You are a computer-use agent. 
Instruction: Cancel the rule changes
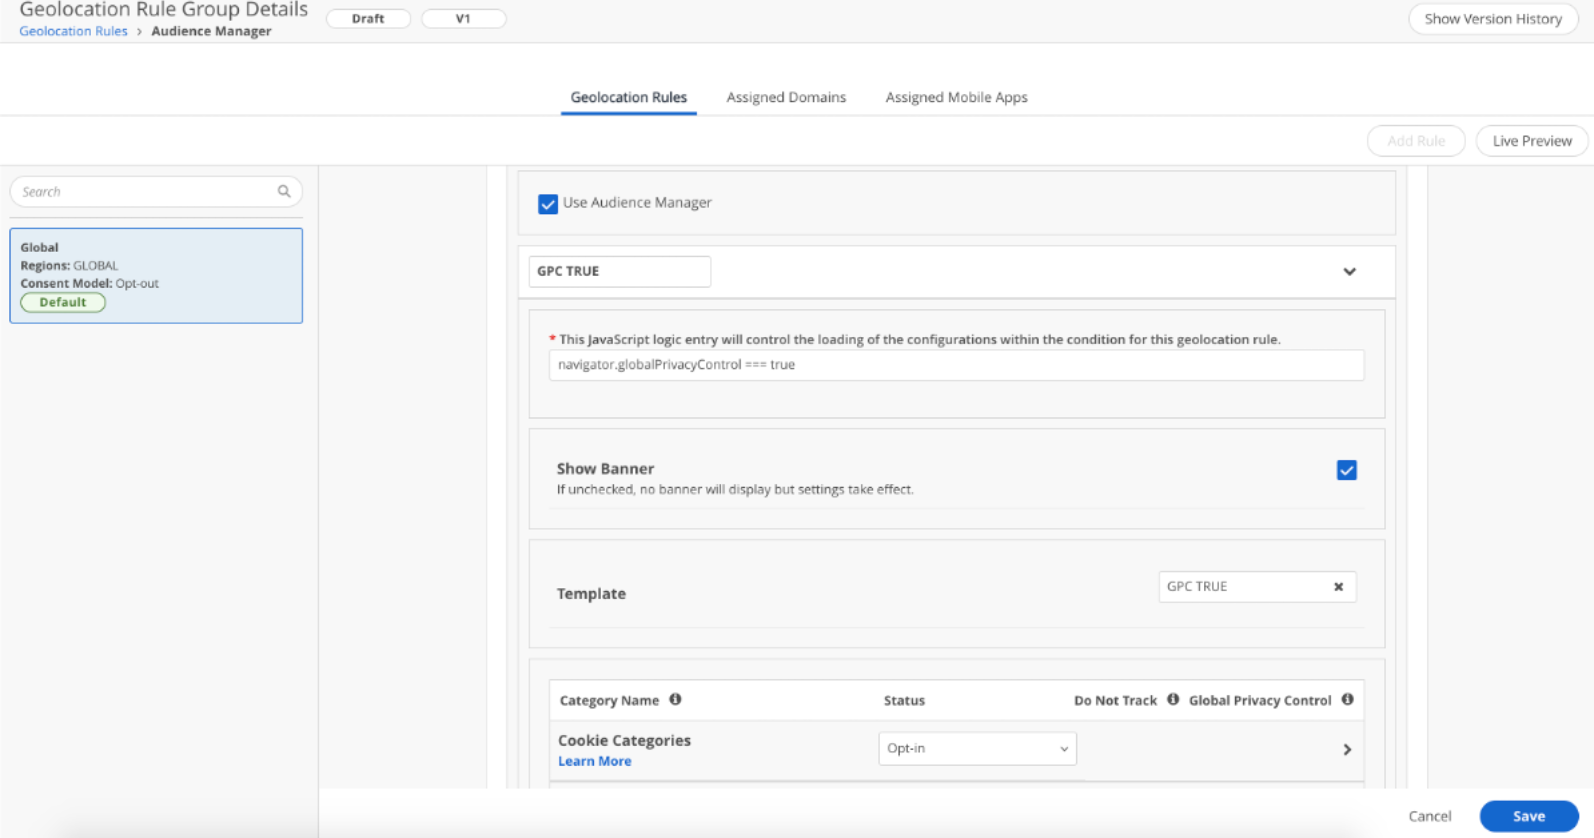[x=1429, y=816]
